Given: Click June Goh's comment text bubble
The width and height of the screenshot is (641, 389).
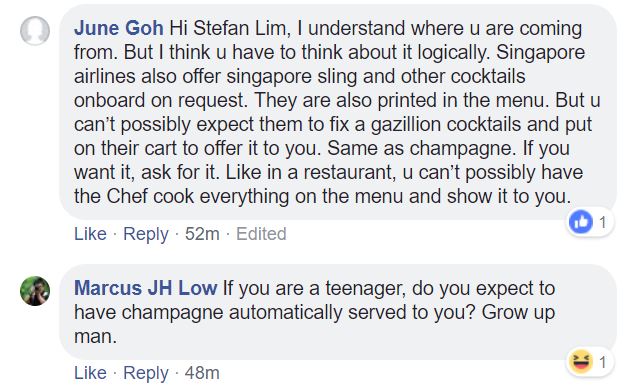Looking at the screenshot, I should tap(338, 112).
